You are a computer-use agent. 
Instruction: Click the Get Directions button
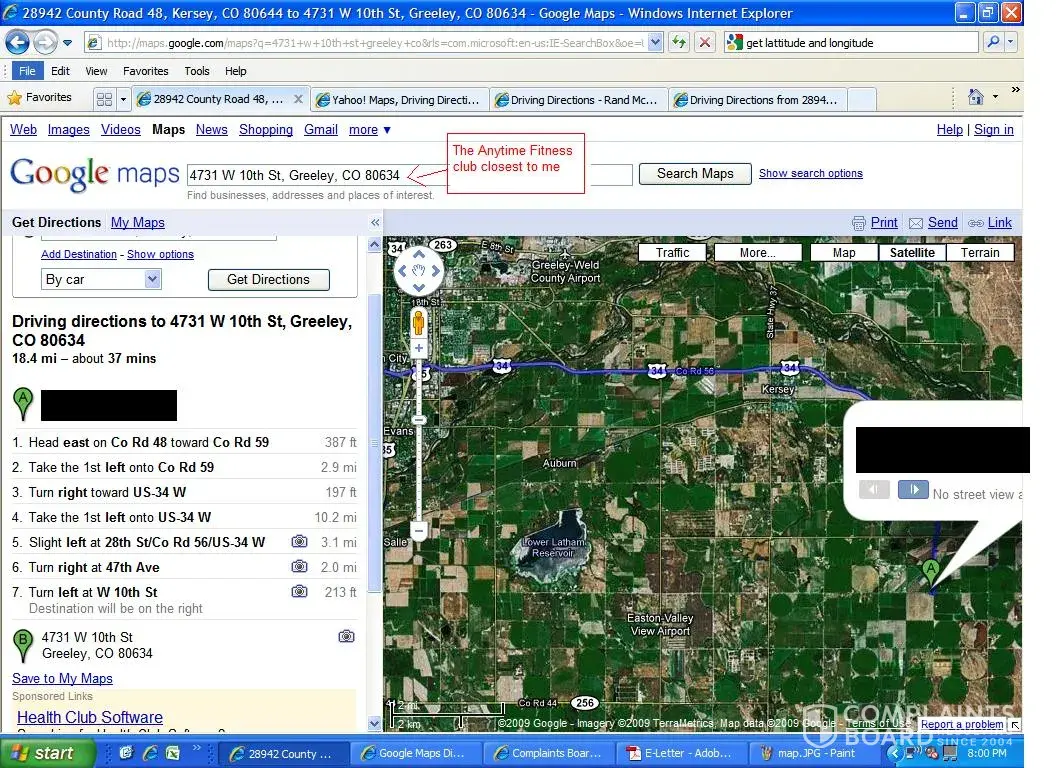pos(268,280)
